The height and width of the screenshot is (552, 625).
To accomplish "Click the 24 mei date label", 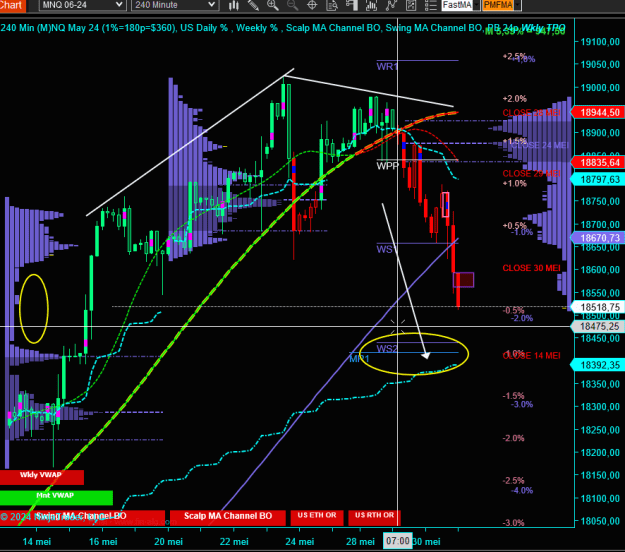I will coord(300,542).
